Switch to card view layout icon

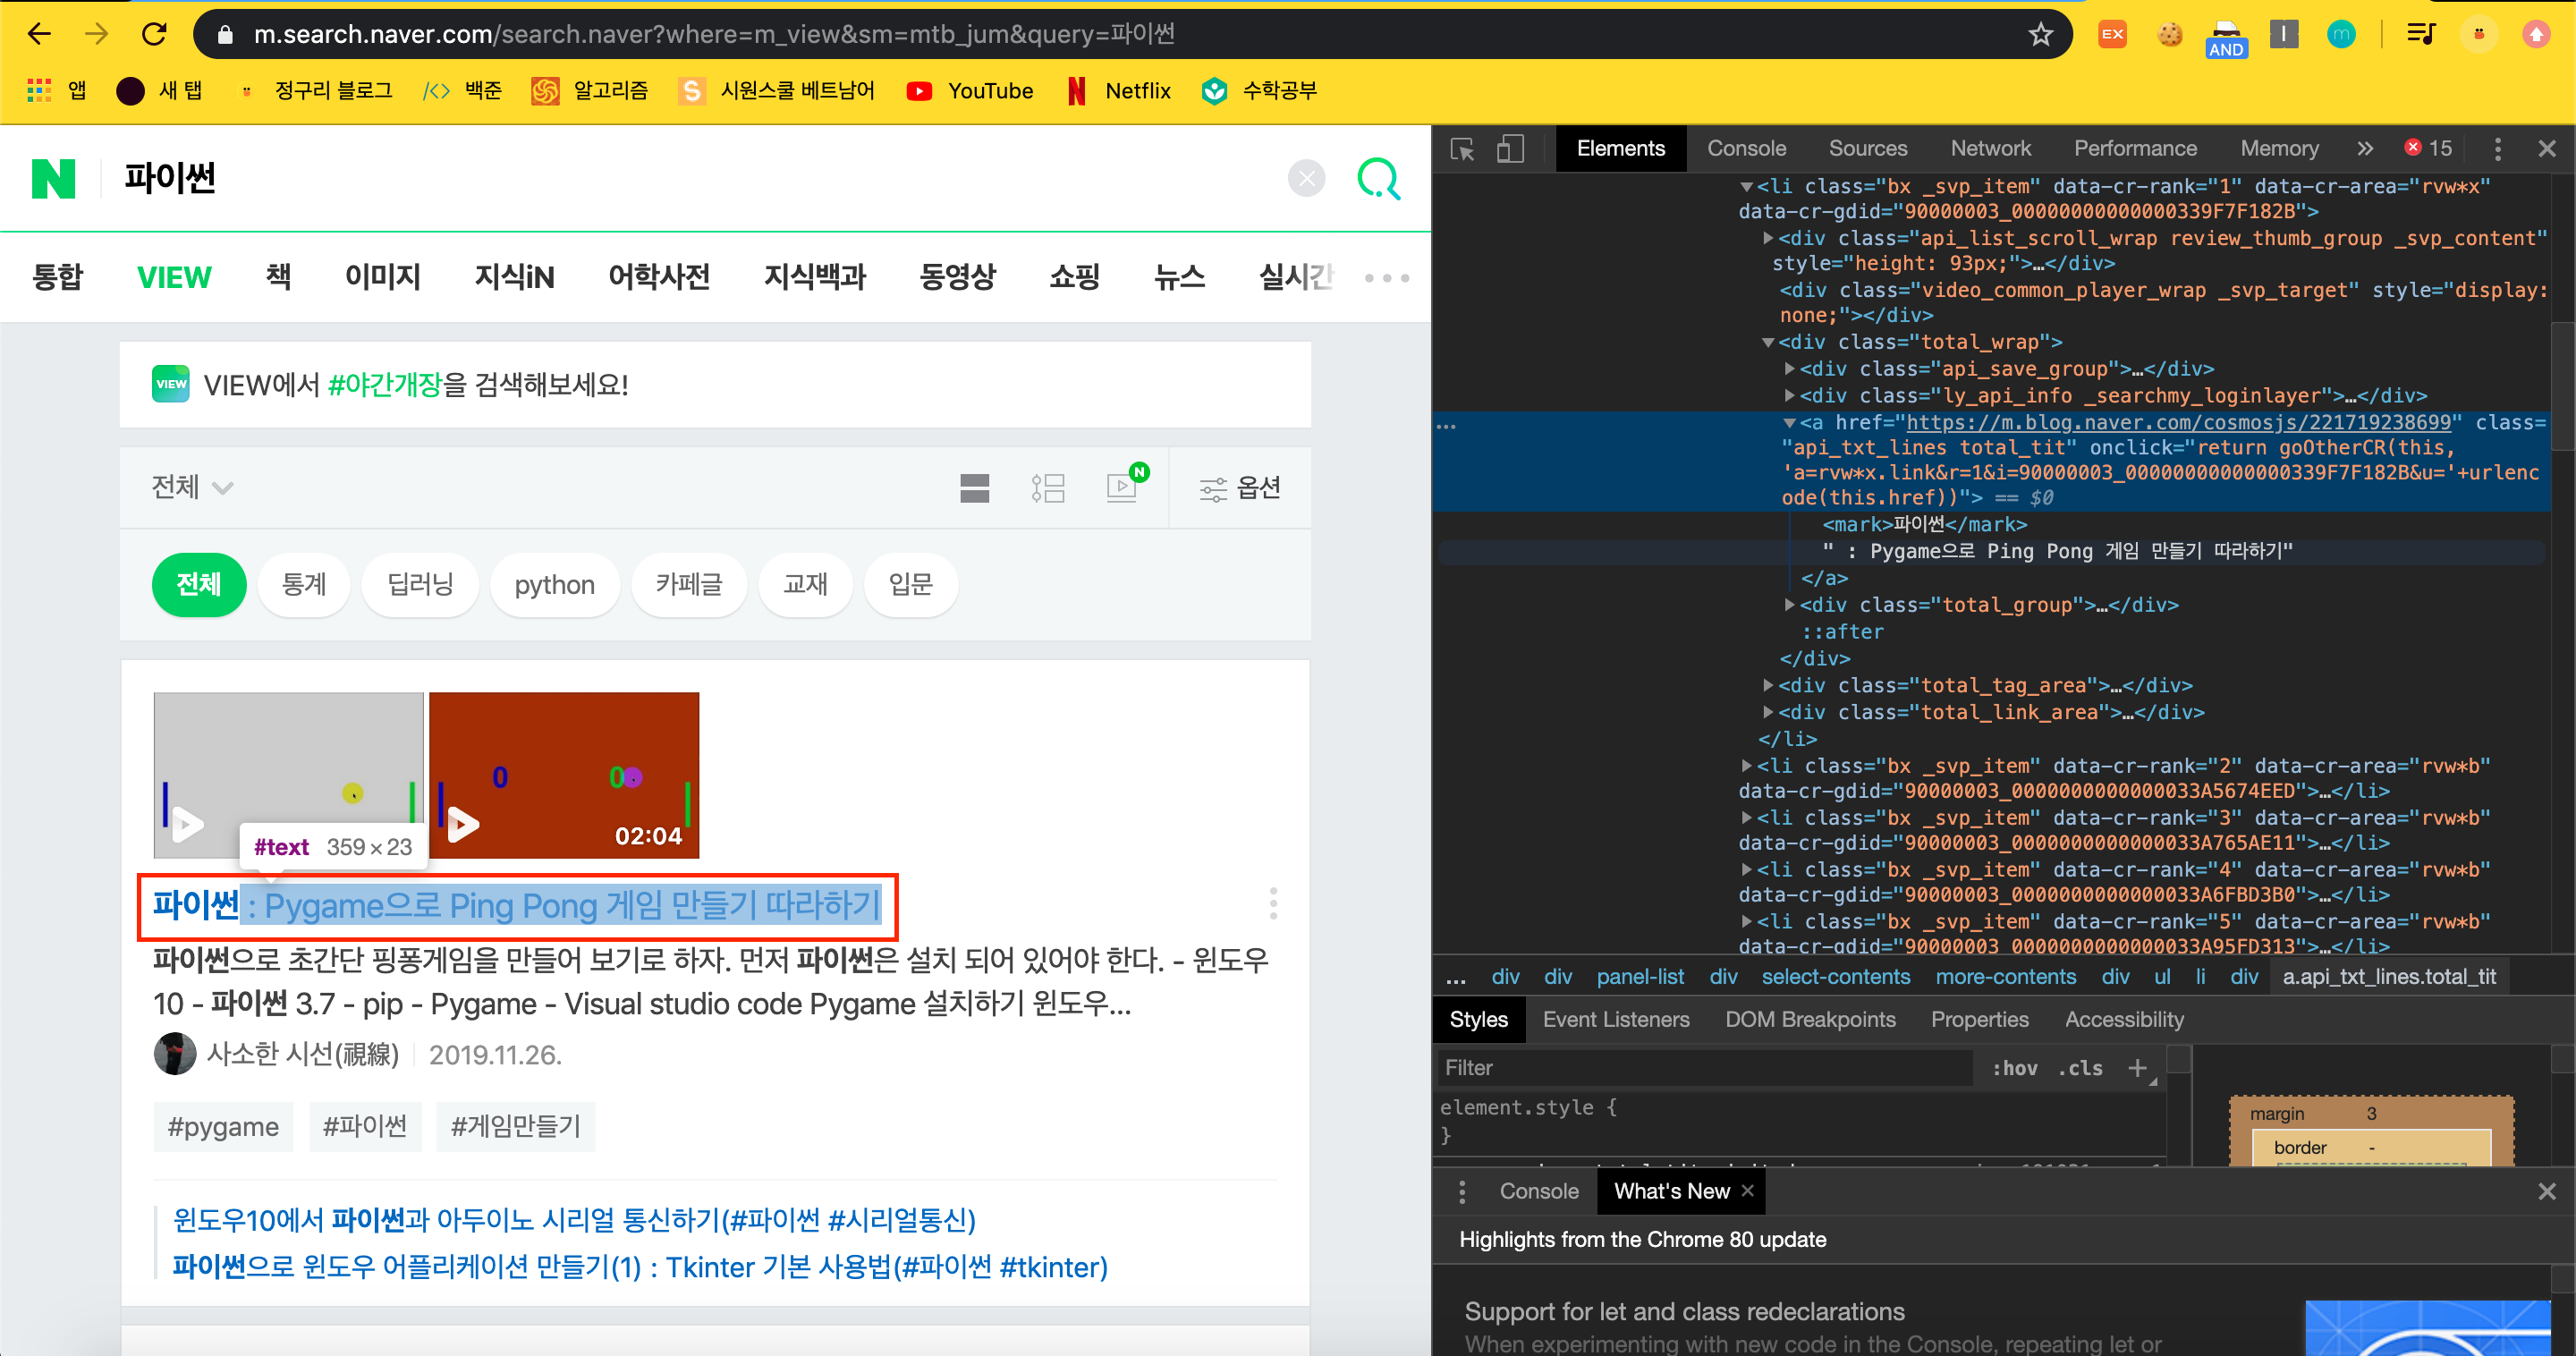pos(974,488)
